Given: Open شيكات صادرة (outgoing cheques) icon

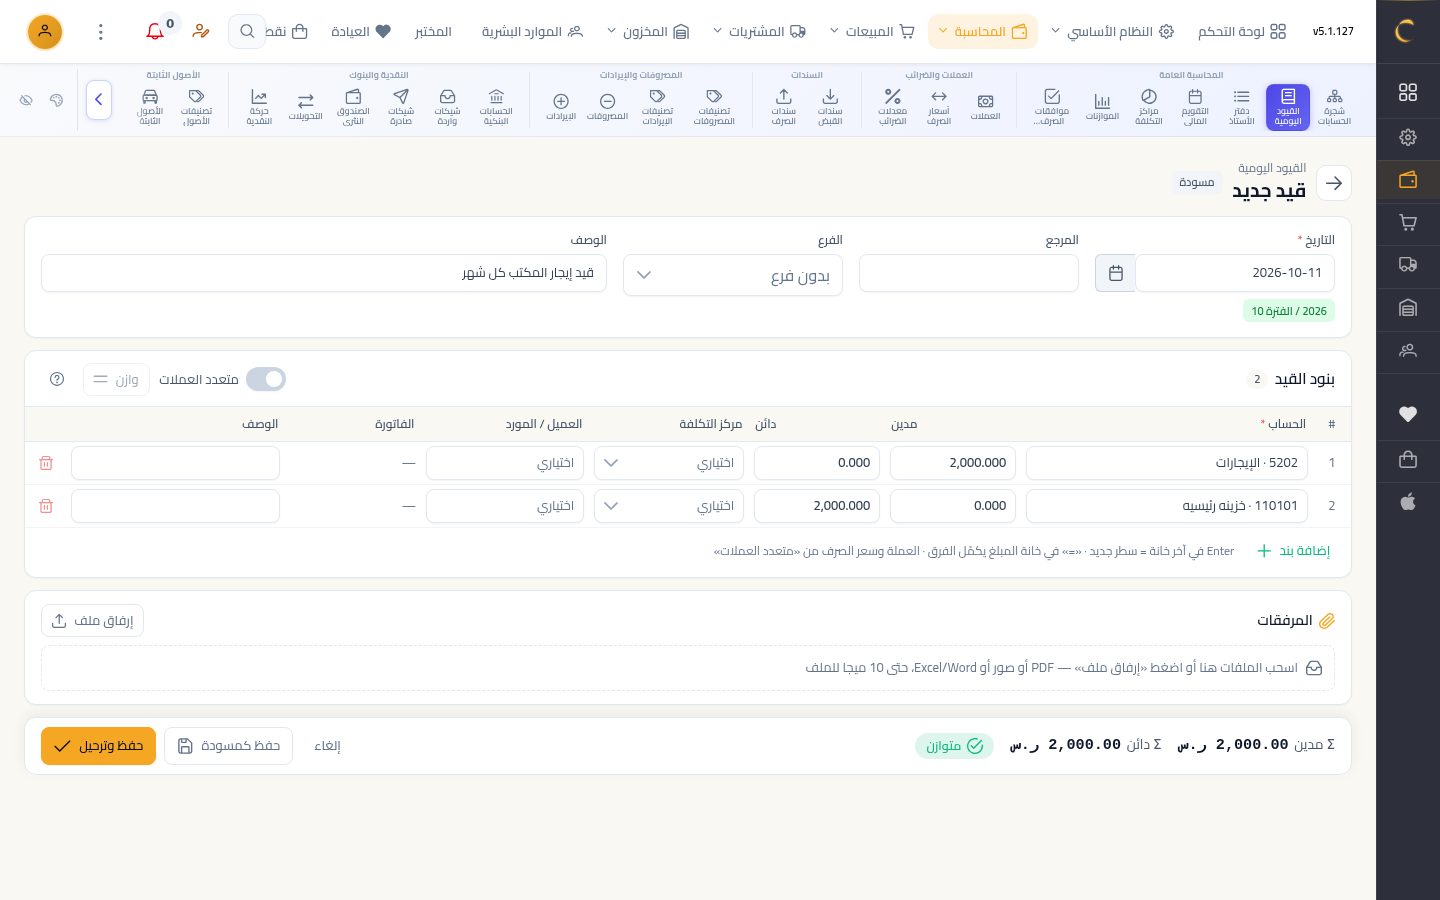Looking at the screenshot, I should pyautogui.click(x=401, y=107).
